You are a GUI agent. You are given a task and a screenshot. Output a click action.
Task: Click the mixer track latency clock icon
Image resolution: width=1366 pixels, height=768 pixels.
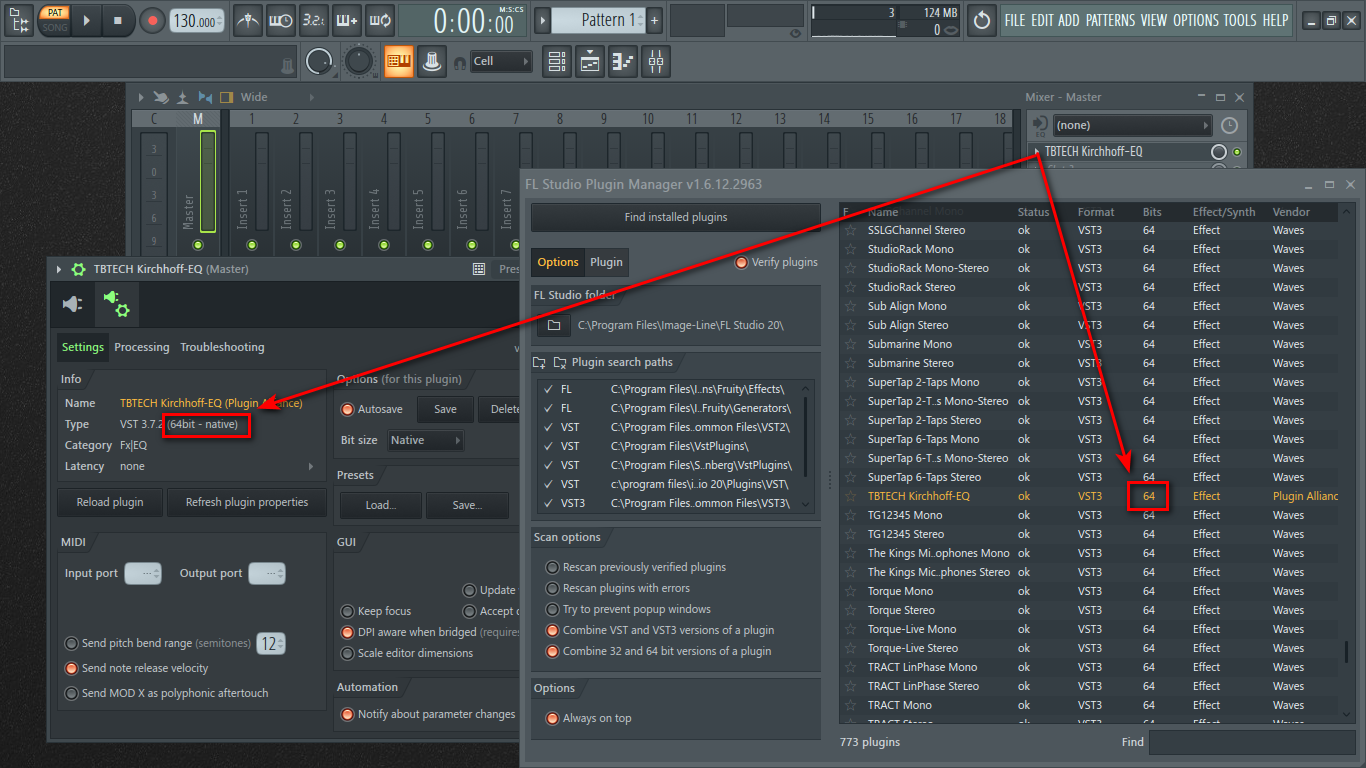[1229, 126]
